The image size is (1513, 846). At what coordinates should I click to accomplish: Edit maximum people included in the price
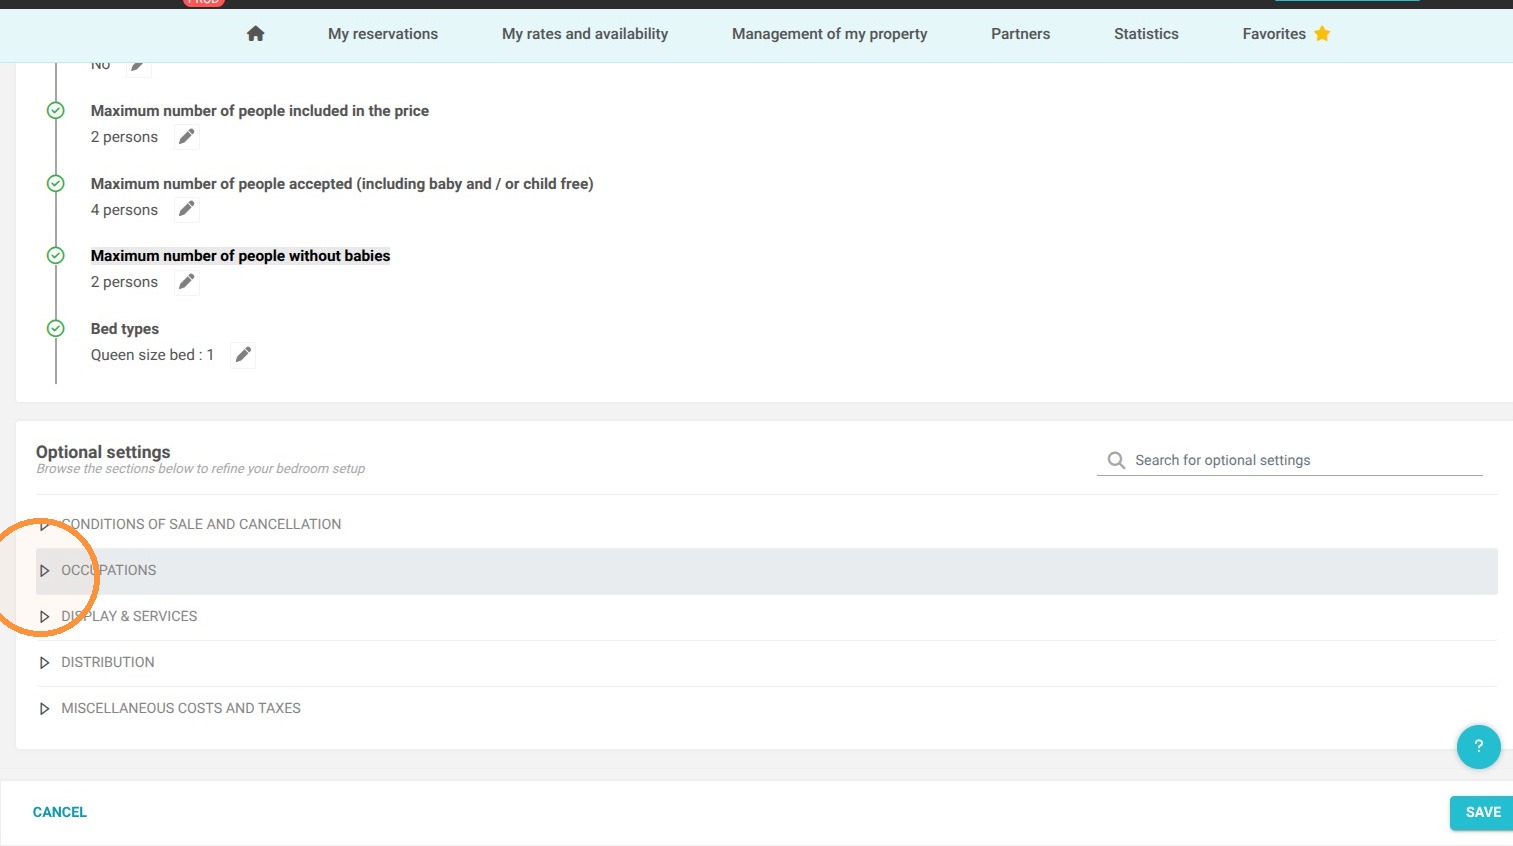click(x=186, y=137)
